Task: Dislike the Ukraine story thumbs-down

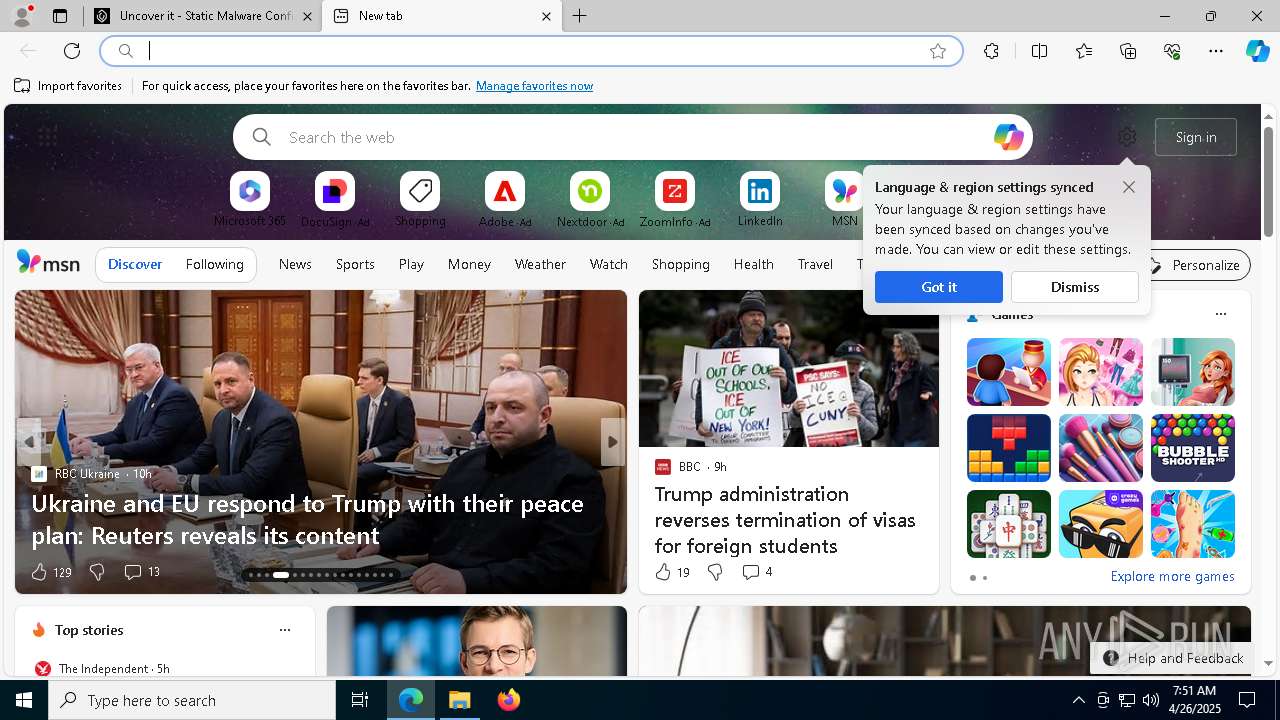Action: [x=97, y=572]
